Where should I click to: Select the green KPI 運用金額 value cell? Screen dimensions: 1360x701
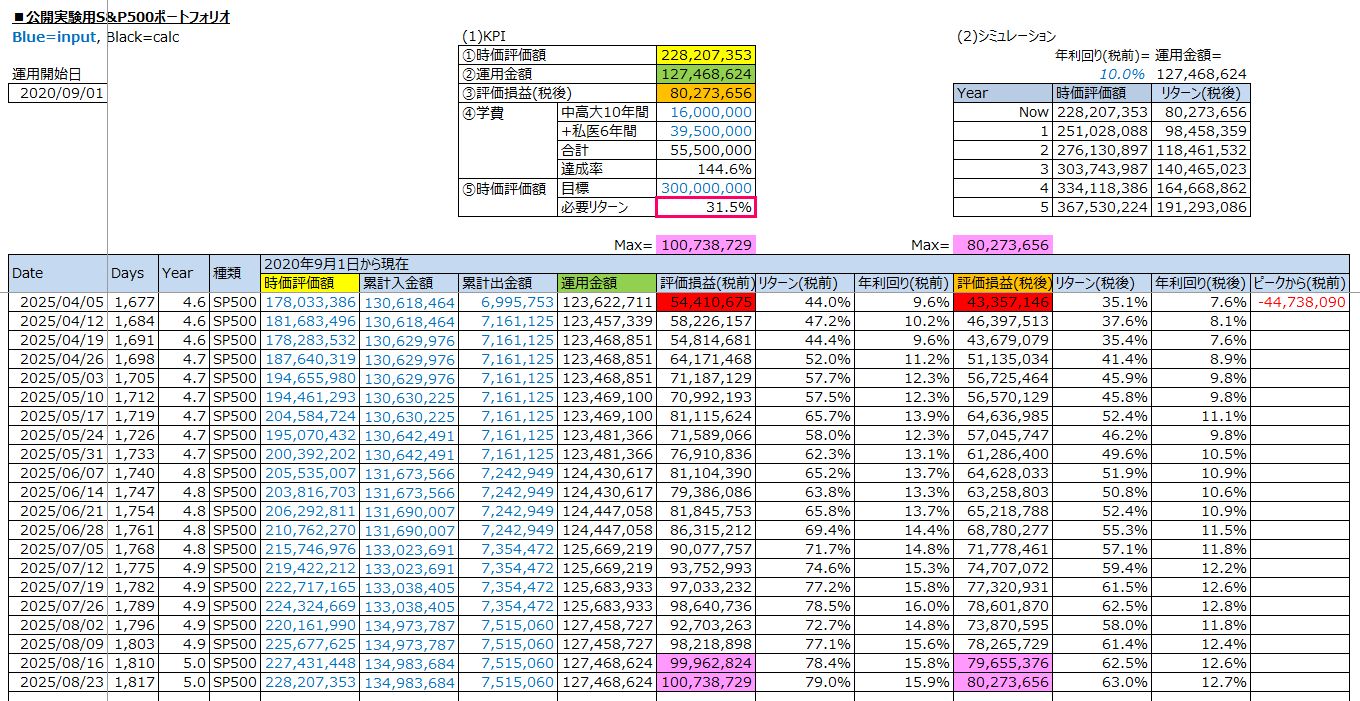point(706,74)
